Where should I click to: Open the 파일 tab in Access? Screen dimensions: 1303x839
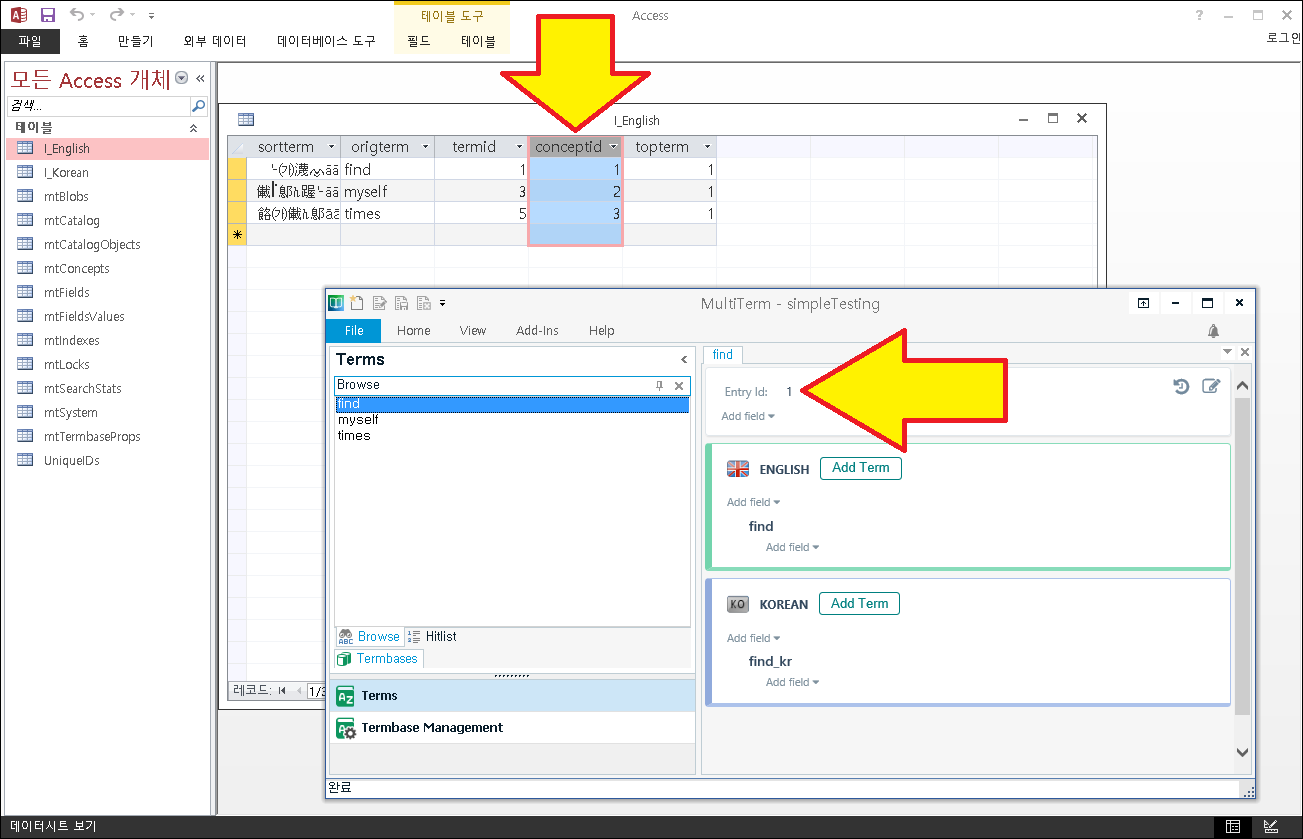click(x=30, y=41)
